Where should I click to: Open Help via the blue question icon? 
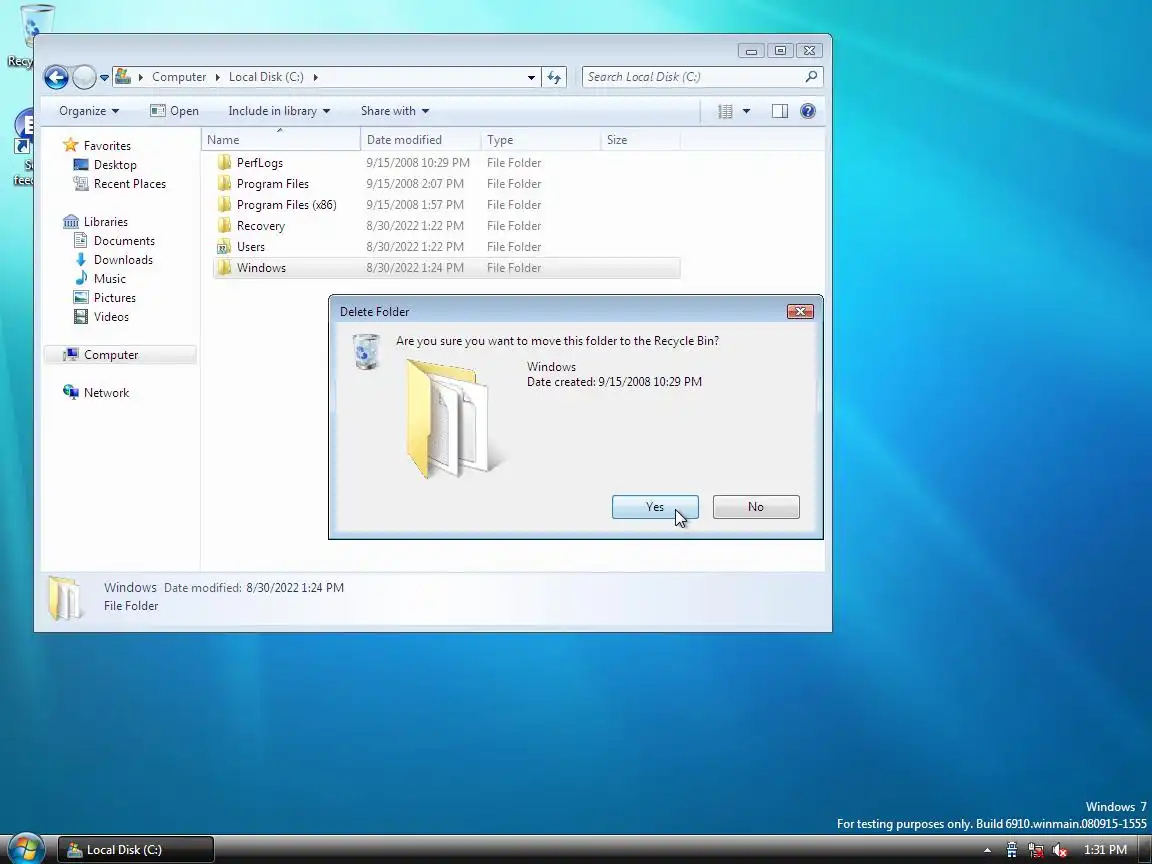click(807, 111)
